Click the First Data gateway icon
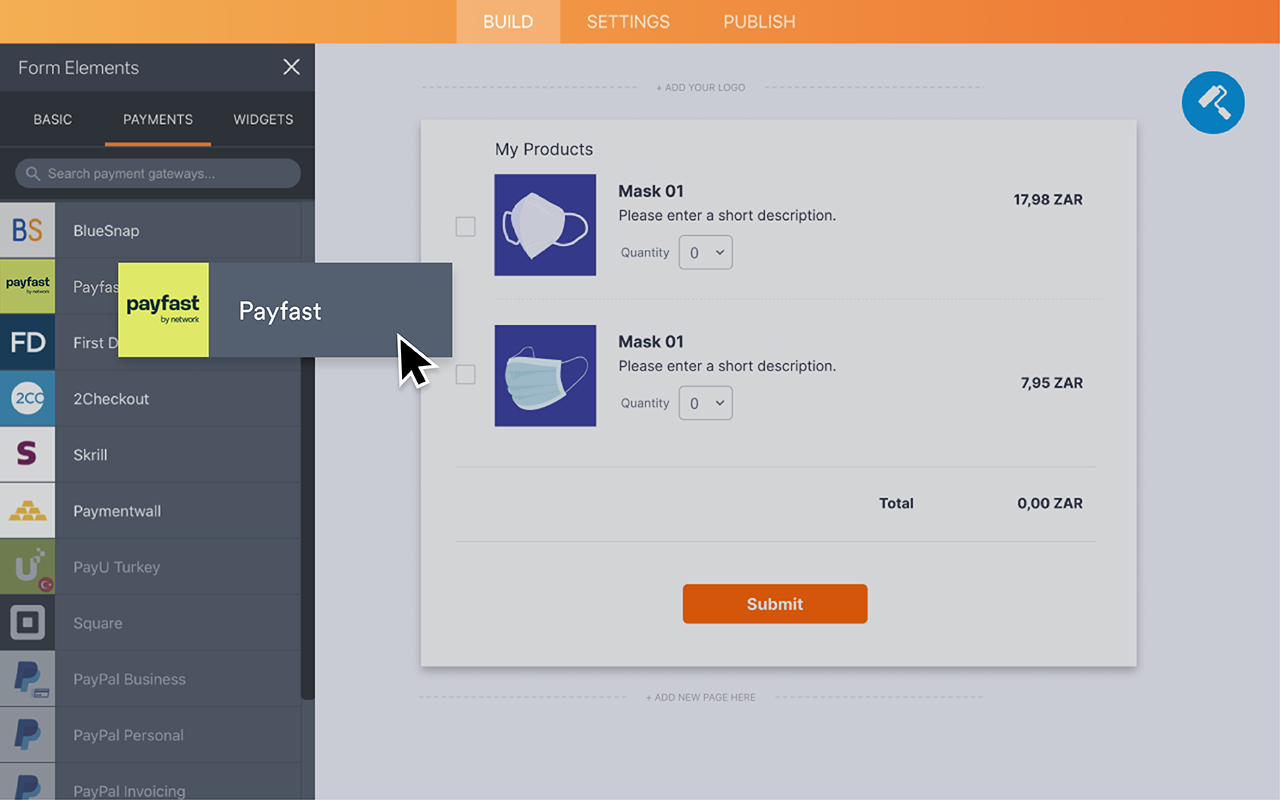This screenshot has width=1280, height=800. (x=27, y=342)
